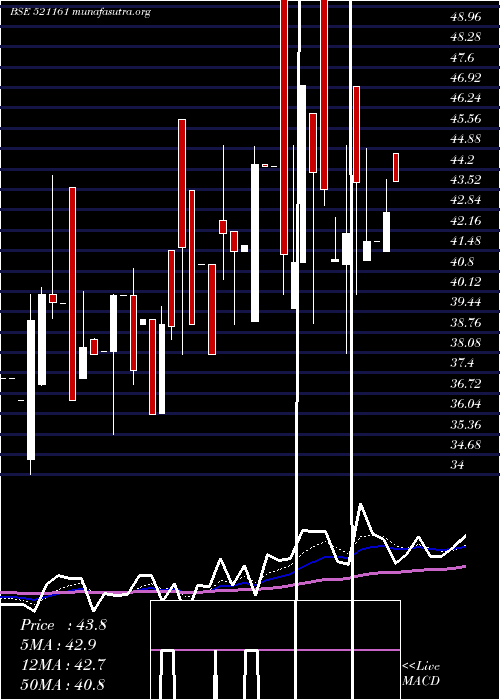This screenshot has height=700, width=500.
Task: Click the 48.96 price axis label
Action: pyautogui.click(x=466, y=17)
